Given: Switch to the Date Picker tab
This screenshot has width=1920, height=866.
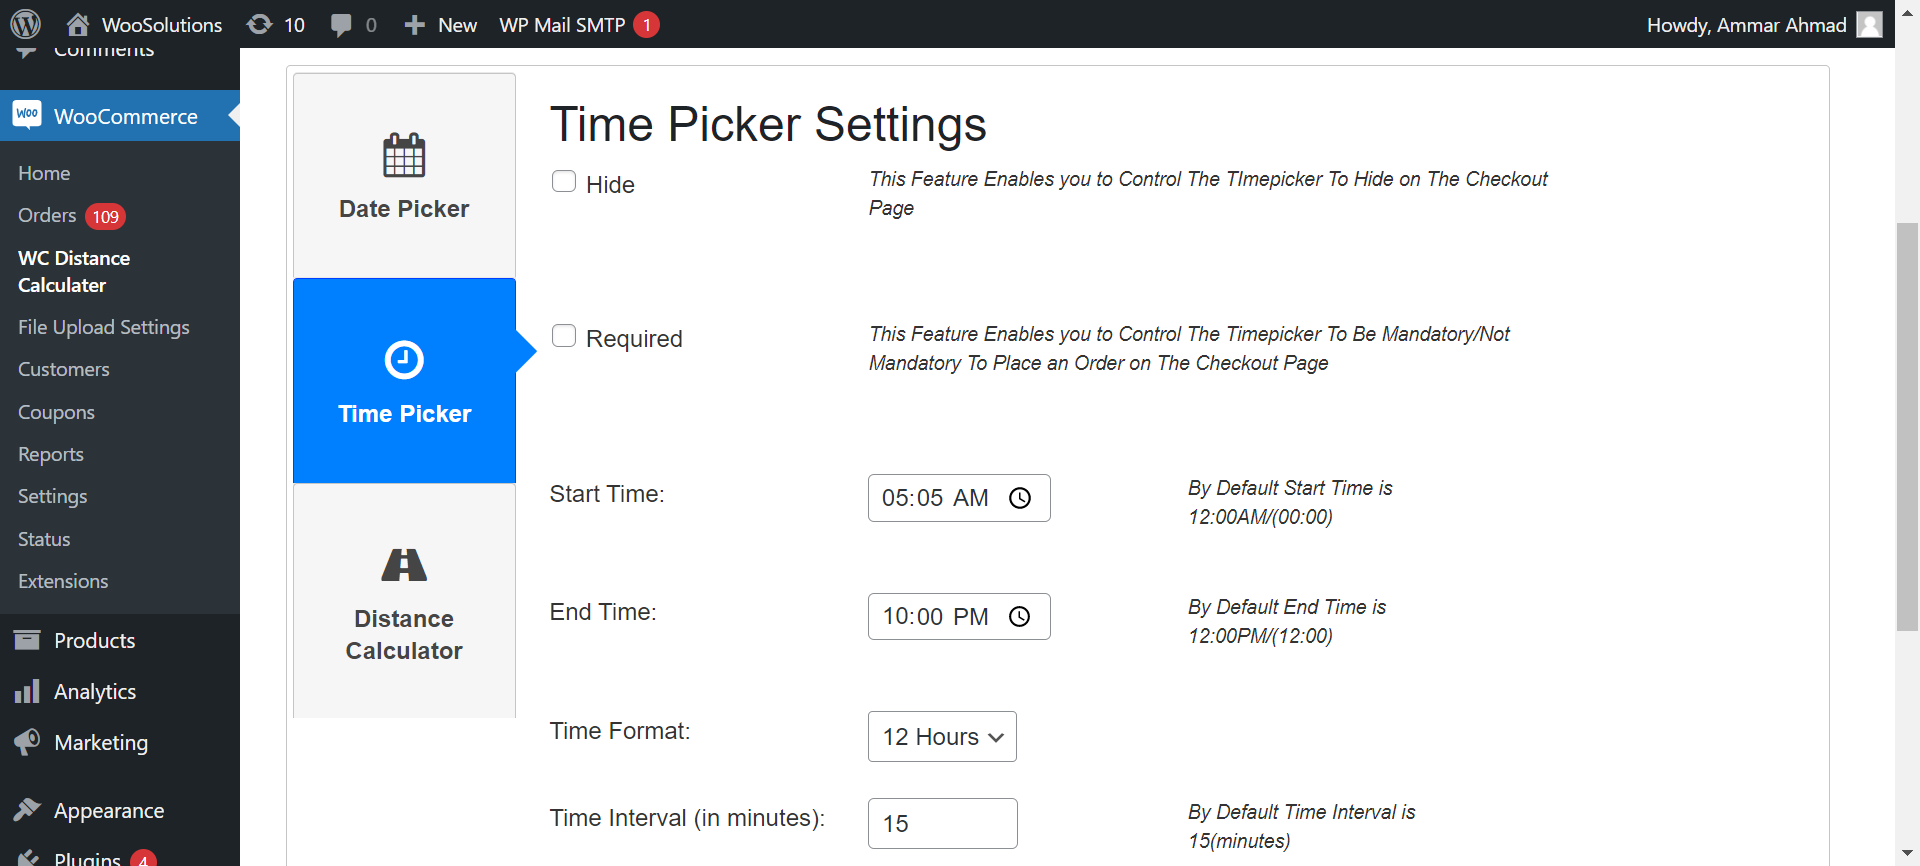Looking at the screenshot, I should pos(403,208).
